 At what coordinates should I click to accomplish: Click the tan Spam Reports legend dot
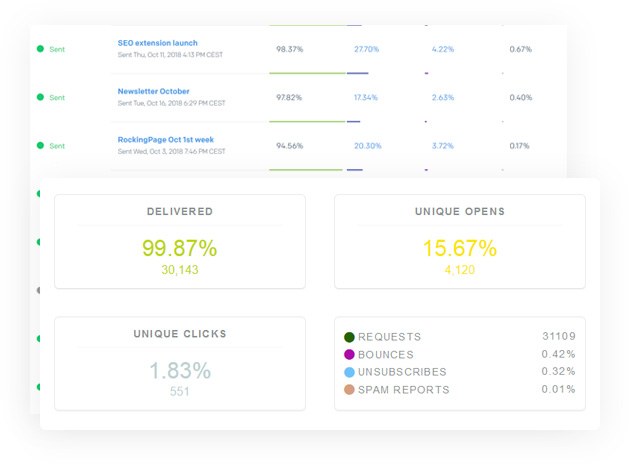pos(349,390)
